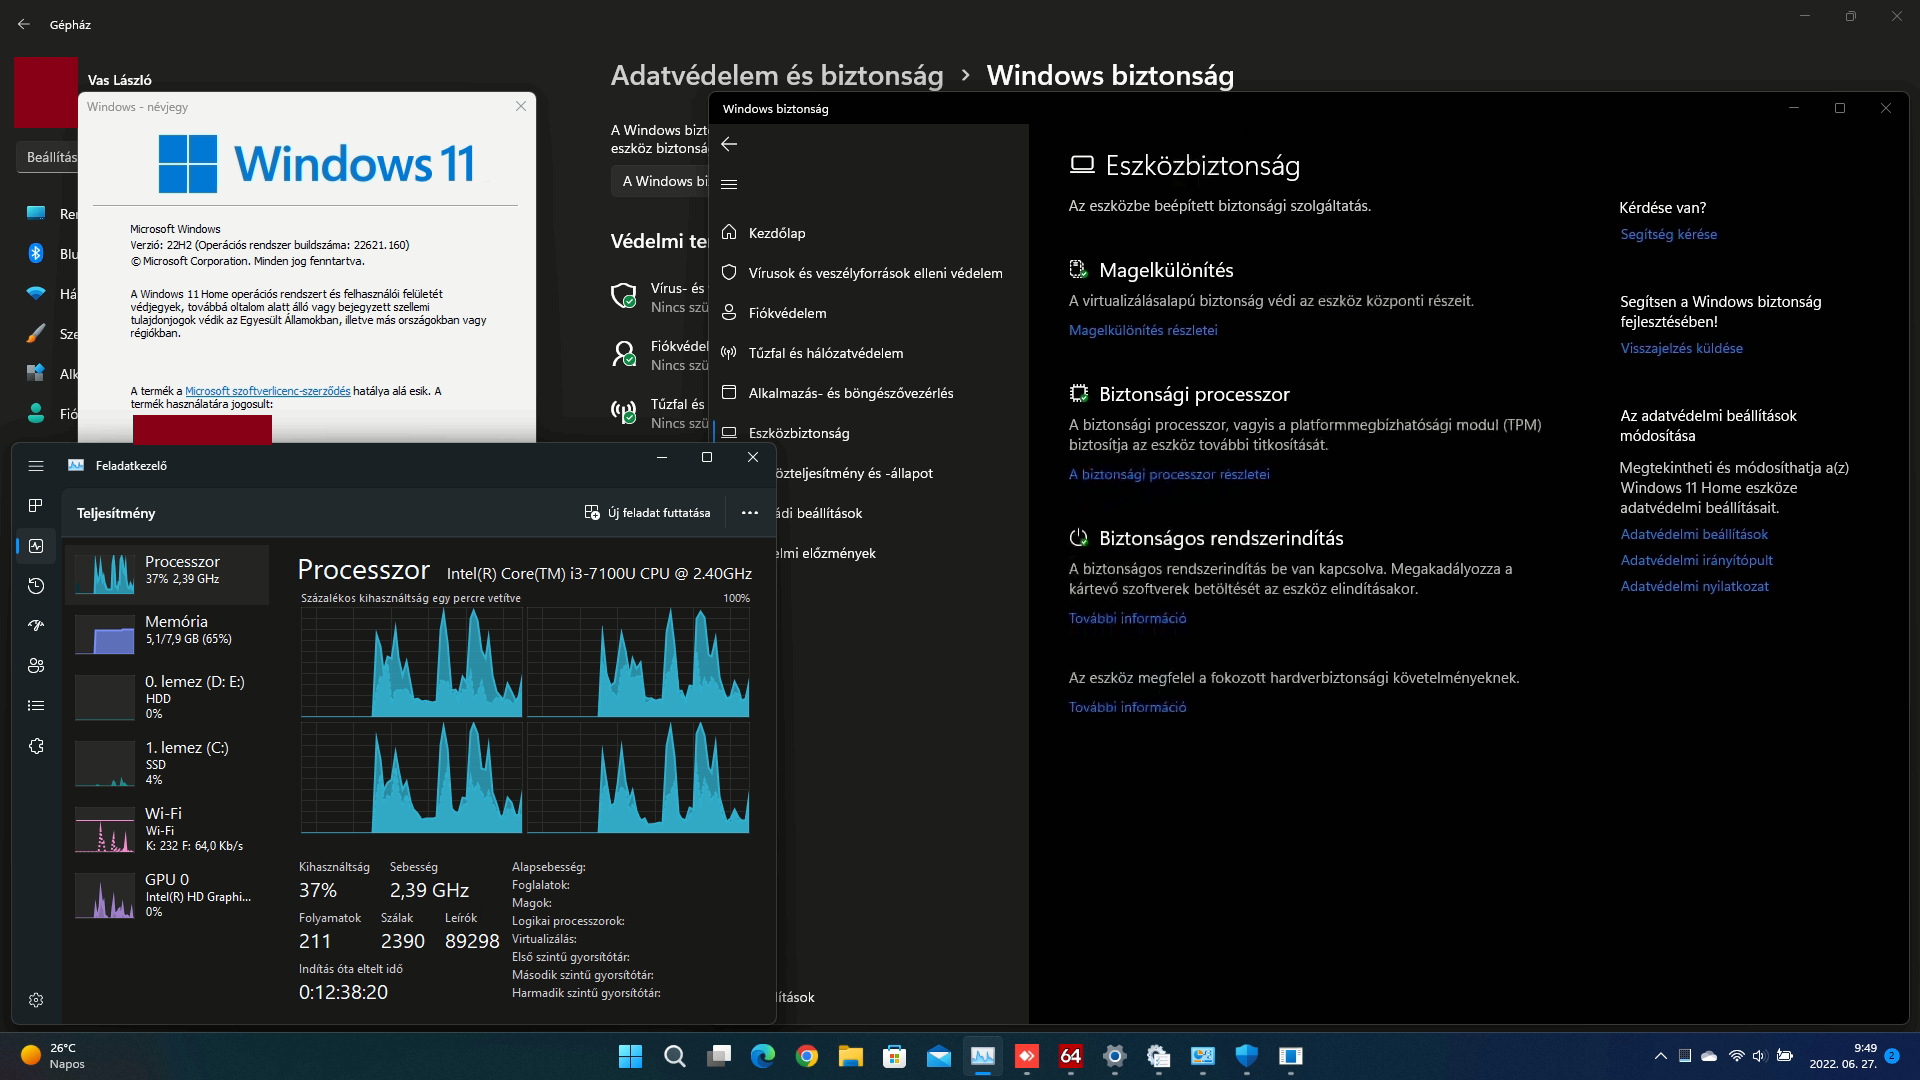The height and width of the screenshot is (1080, 1920).
Task: Click Bluetooth icon in Gépház sidebar
Action: 36,253
